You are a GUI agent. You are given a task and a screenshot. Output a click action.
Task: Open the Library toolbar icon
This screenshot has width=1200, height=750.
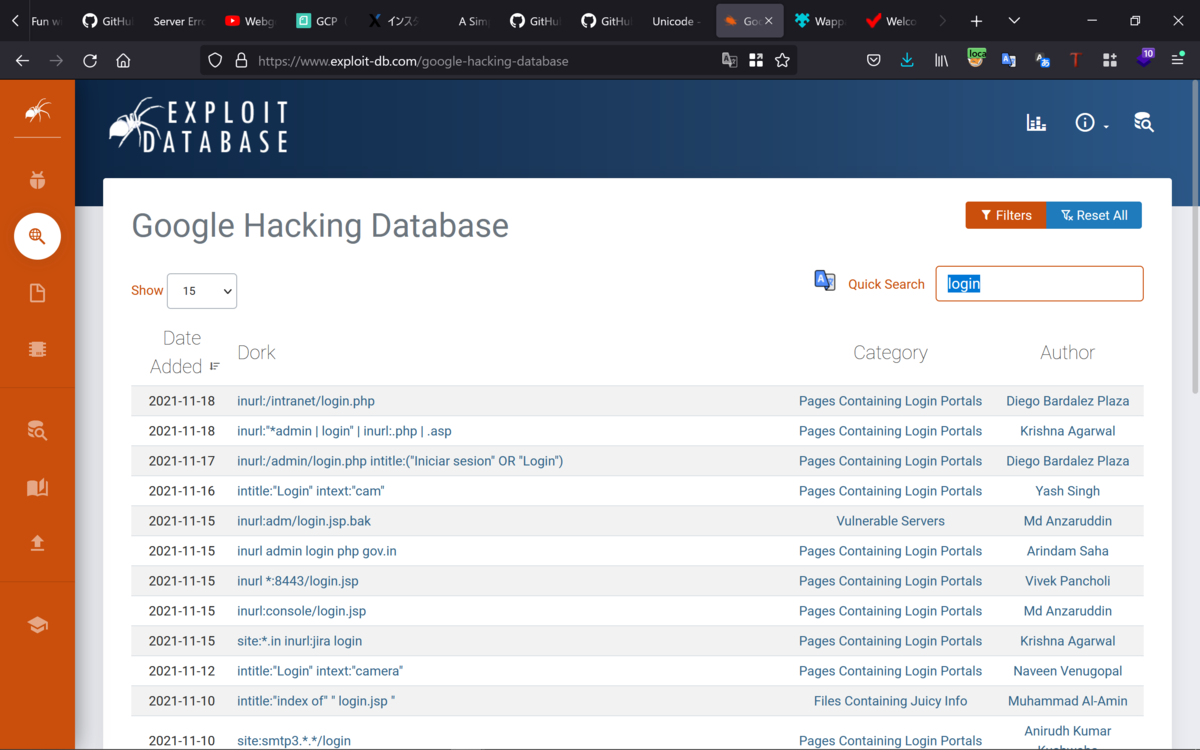pyautogui.click(x=941, y=60)
